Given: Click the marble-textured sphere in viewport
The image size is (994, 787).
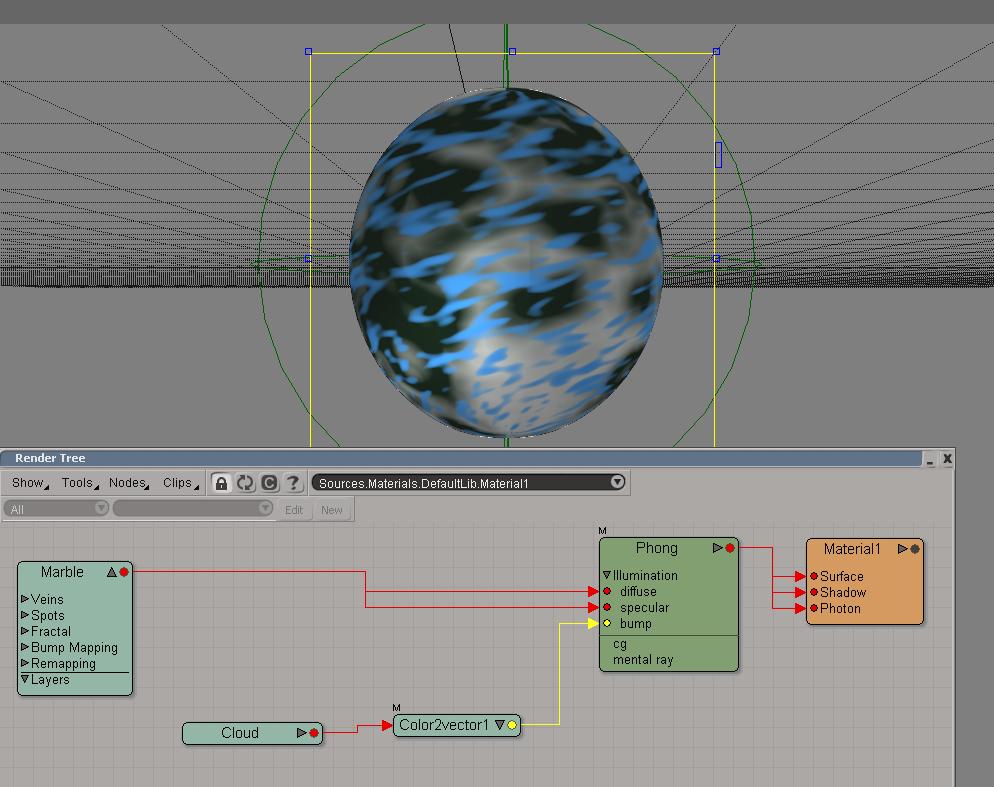Looking at the screenshot, I should 506,263.
